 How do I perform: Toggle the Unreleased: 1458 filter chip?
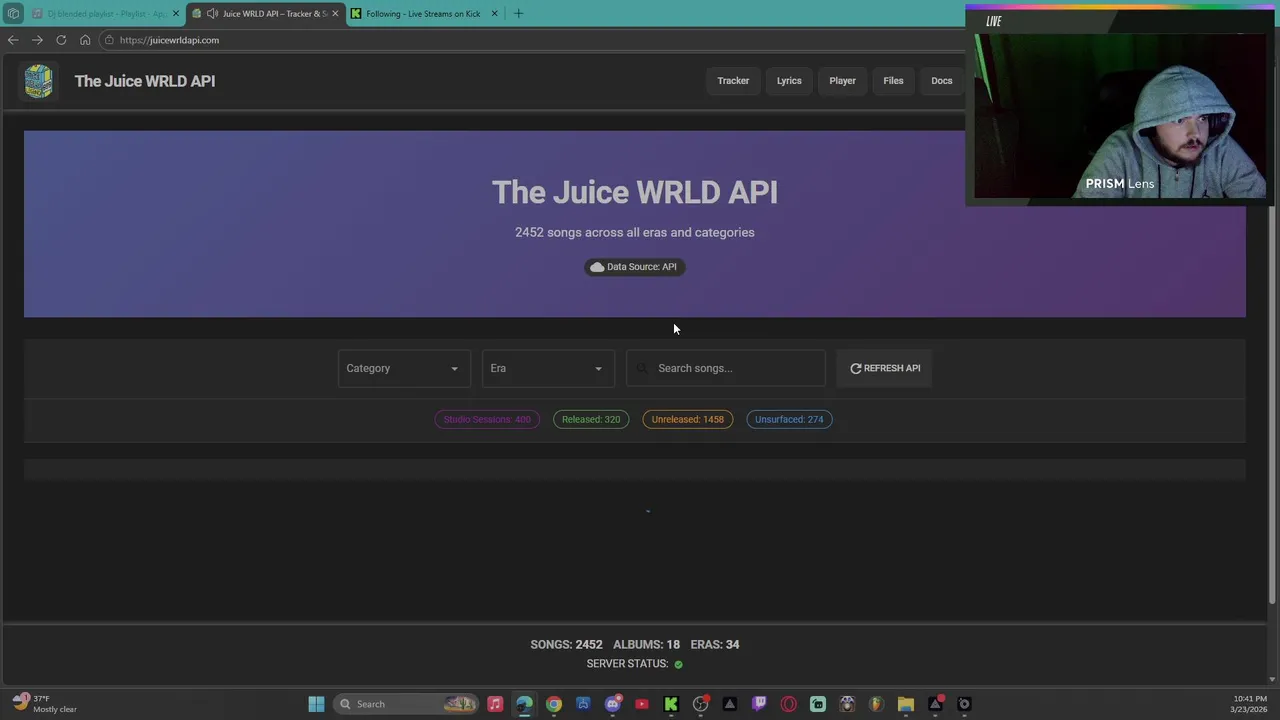(687, 419)
